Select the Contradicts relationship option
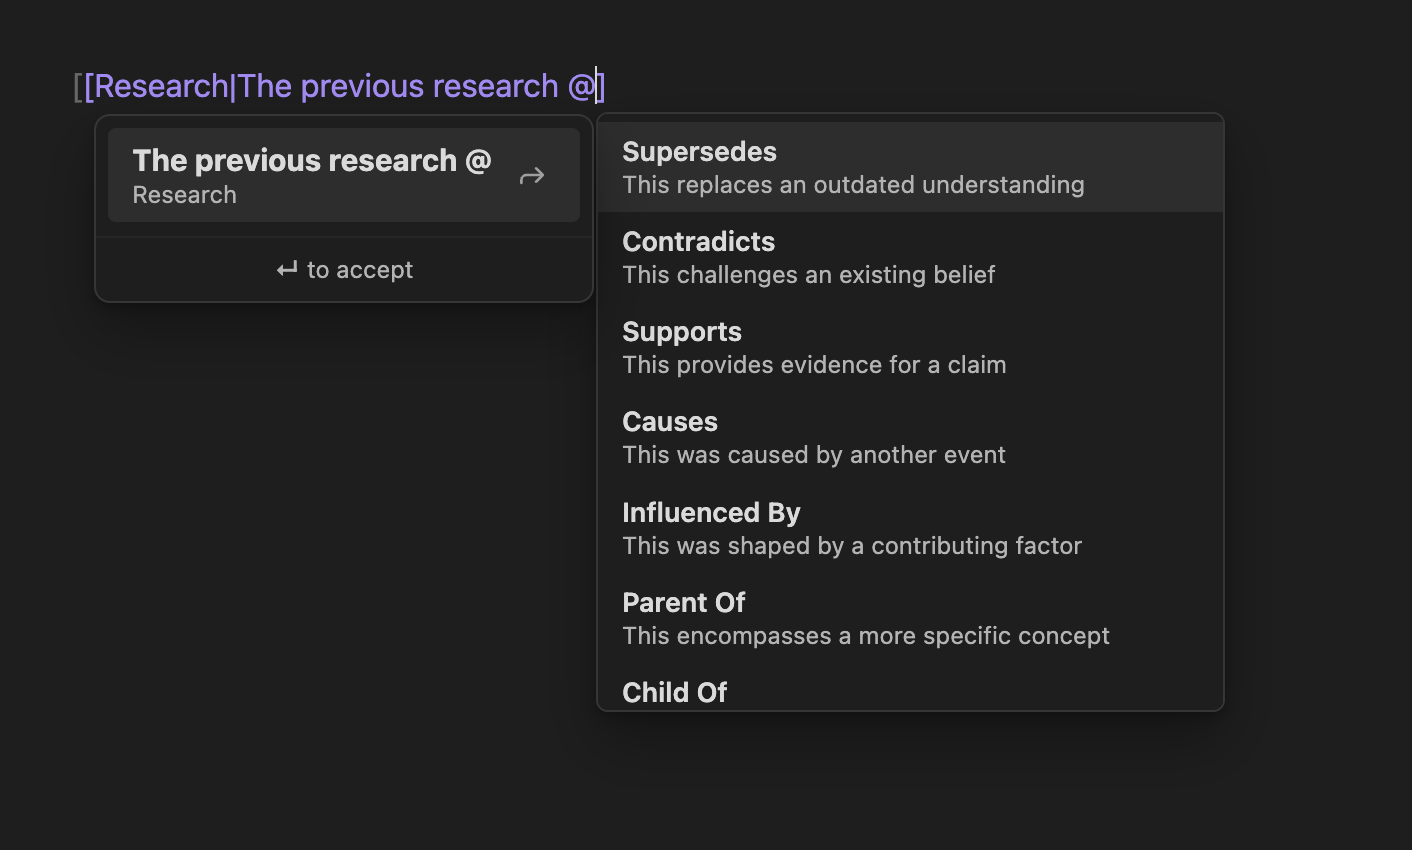Screen dimensions: 1412x850 pos(698,242)
